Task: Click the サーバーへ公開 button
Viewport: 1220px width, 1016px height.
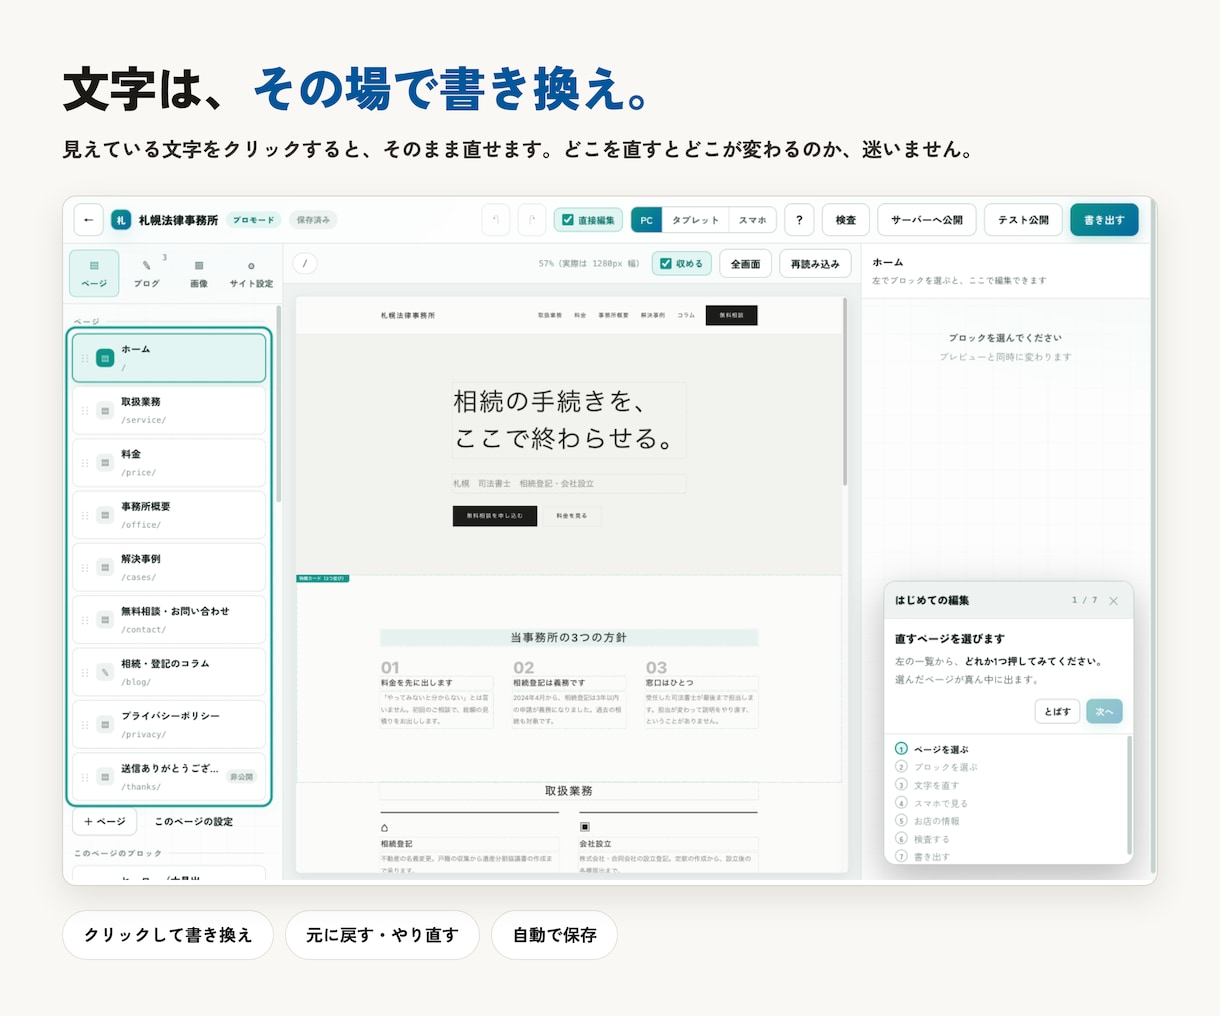Action: (x=927, y=220)
